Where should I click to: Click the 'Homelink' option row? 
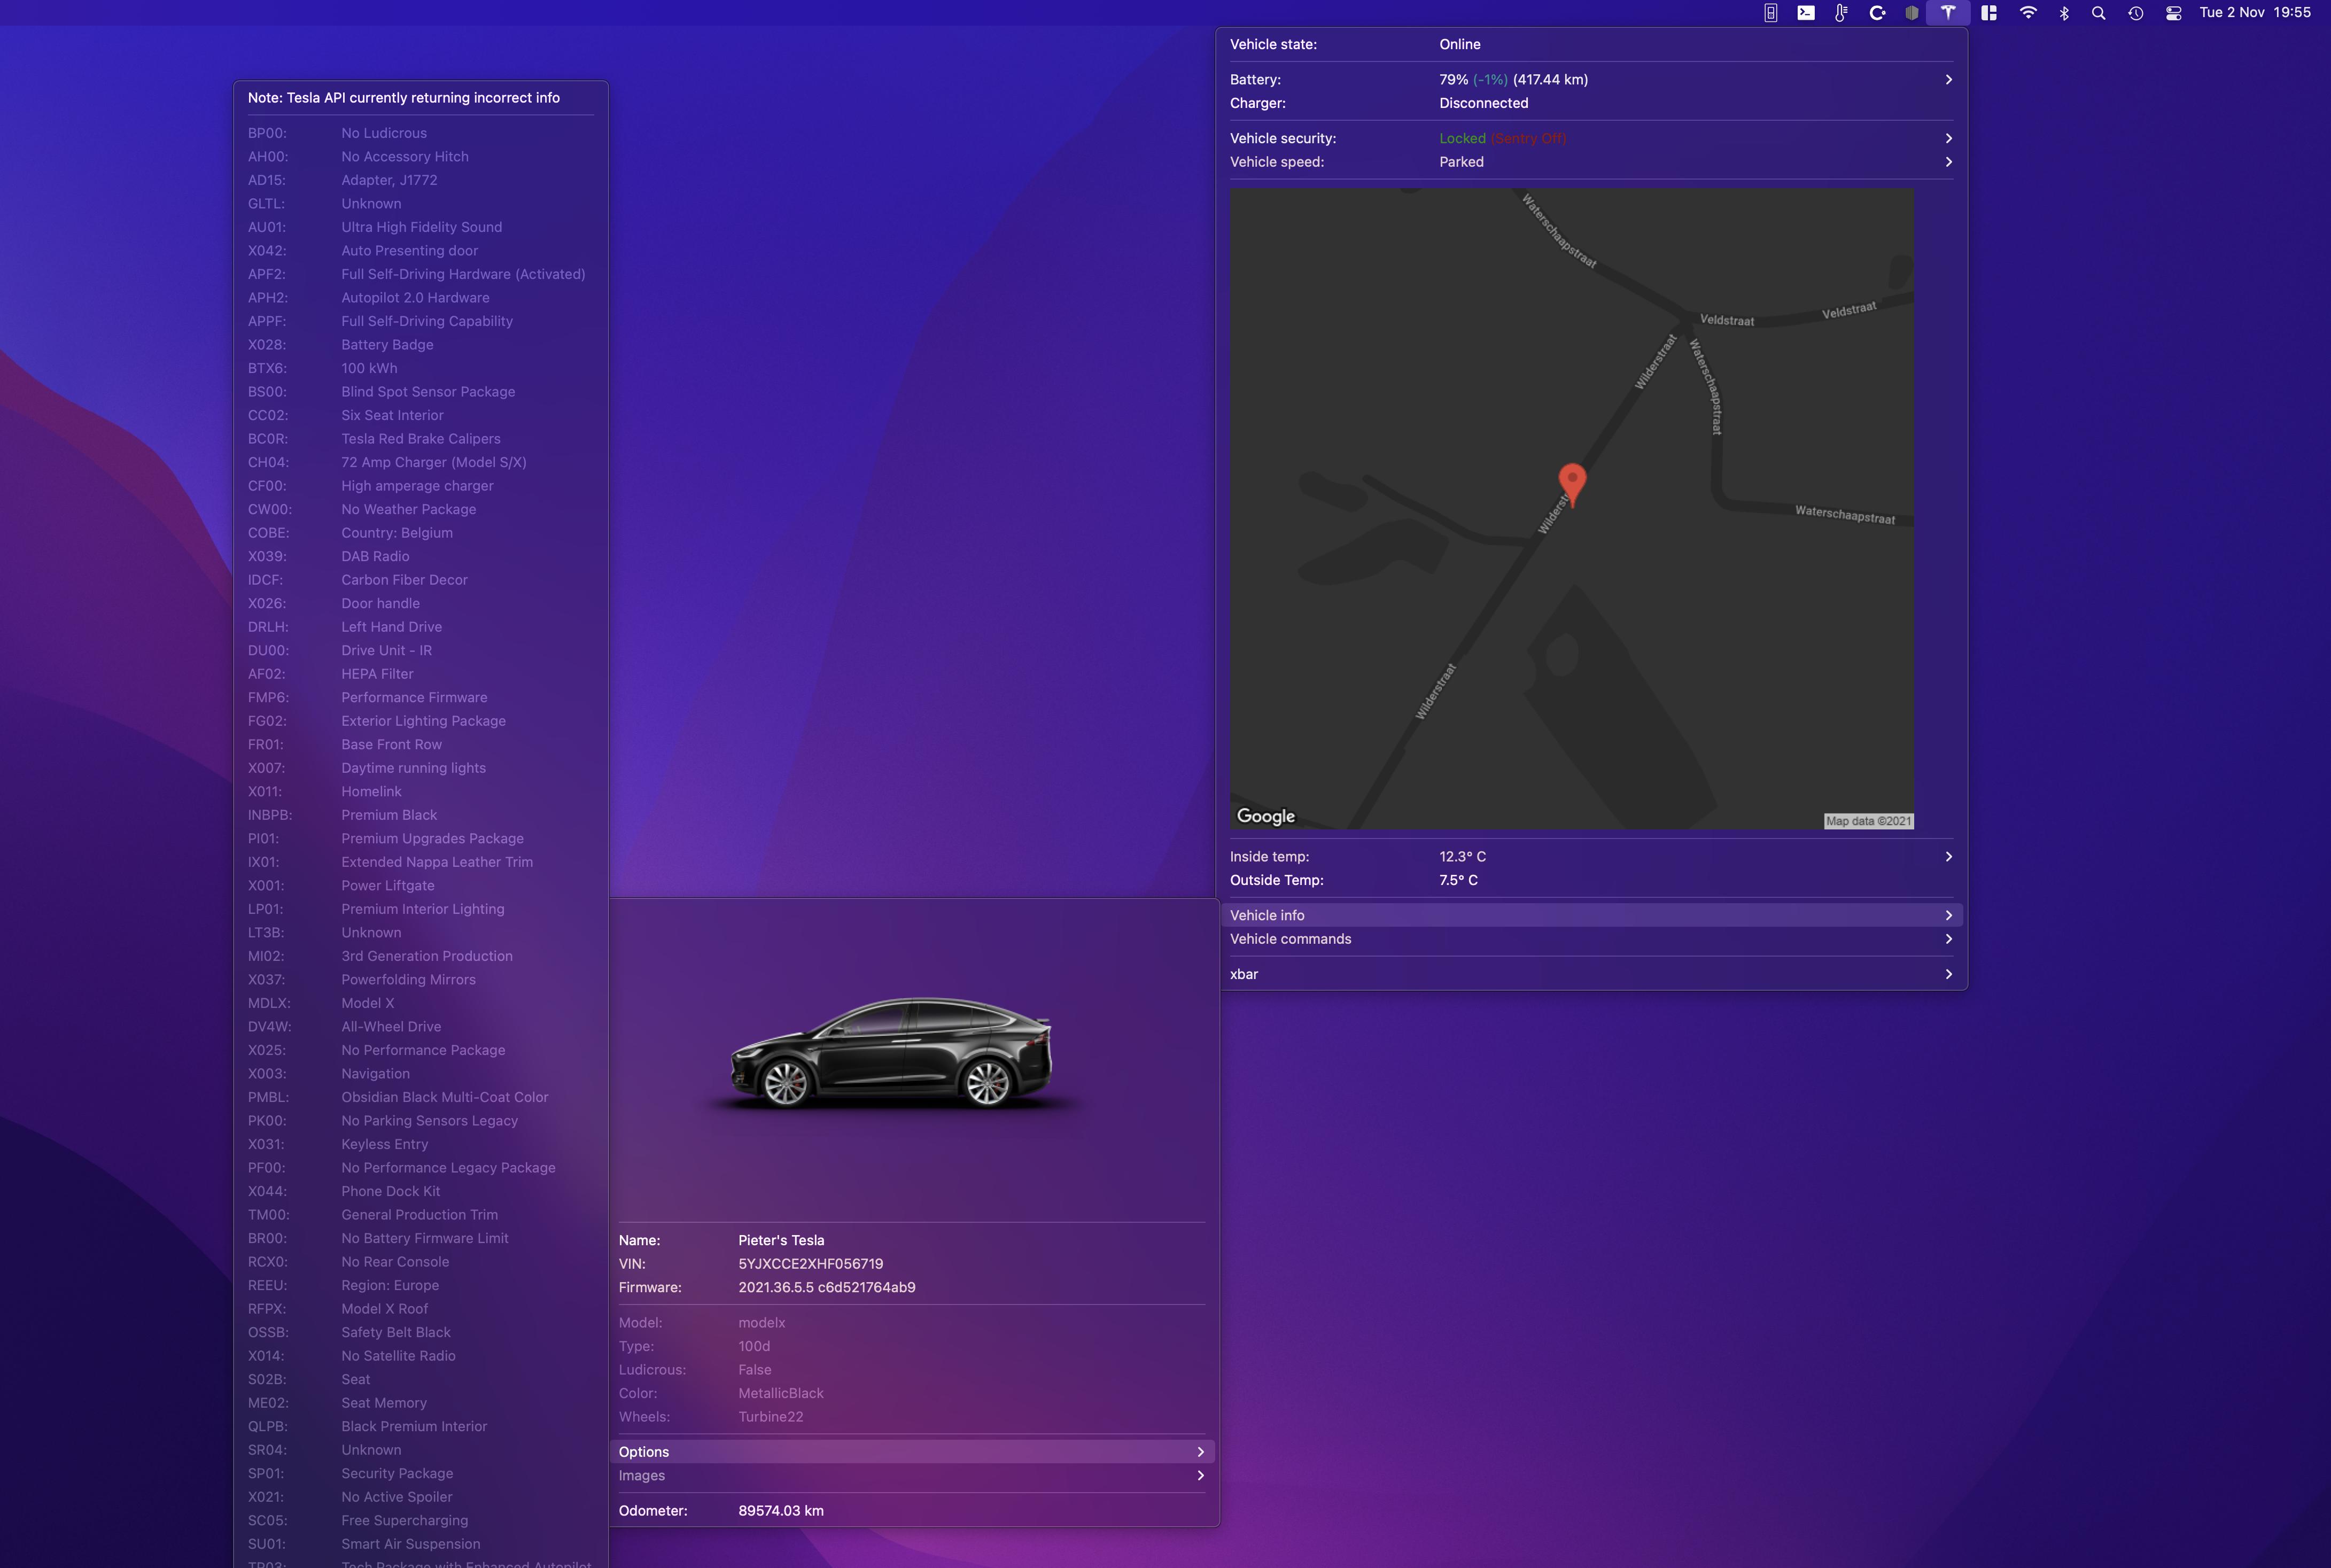tap(421, 792)
